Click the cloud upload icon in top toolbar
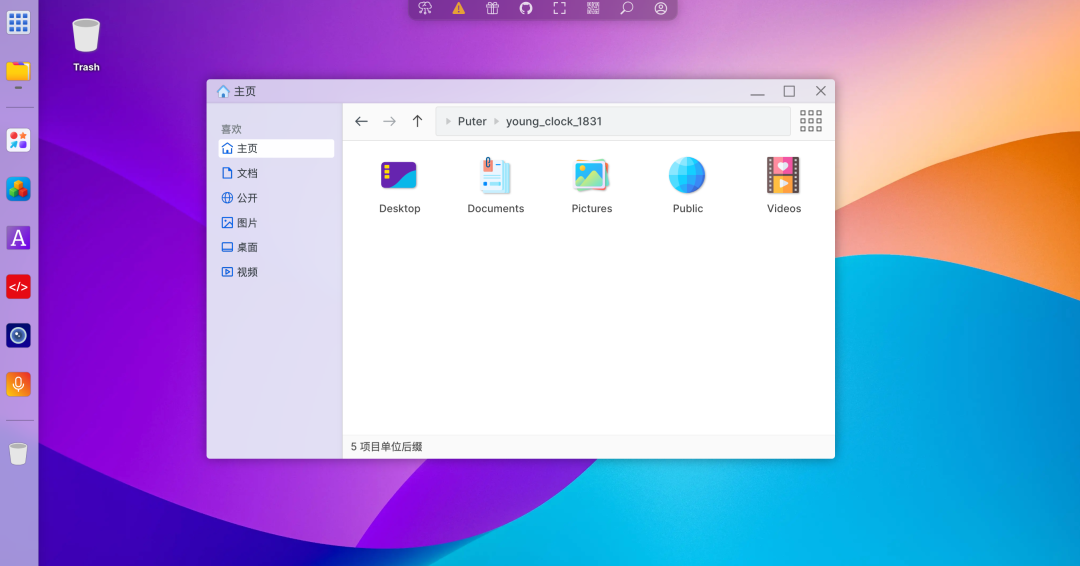Viewport: 1080px width, 566px height. click(x=425, y=8)
